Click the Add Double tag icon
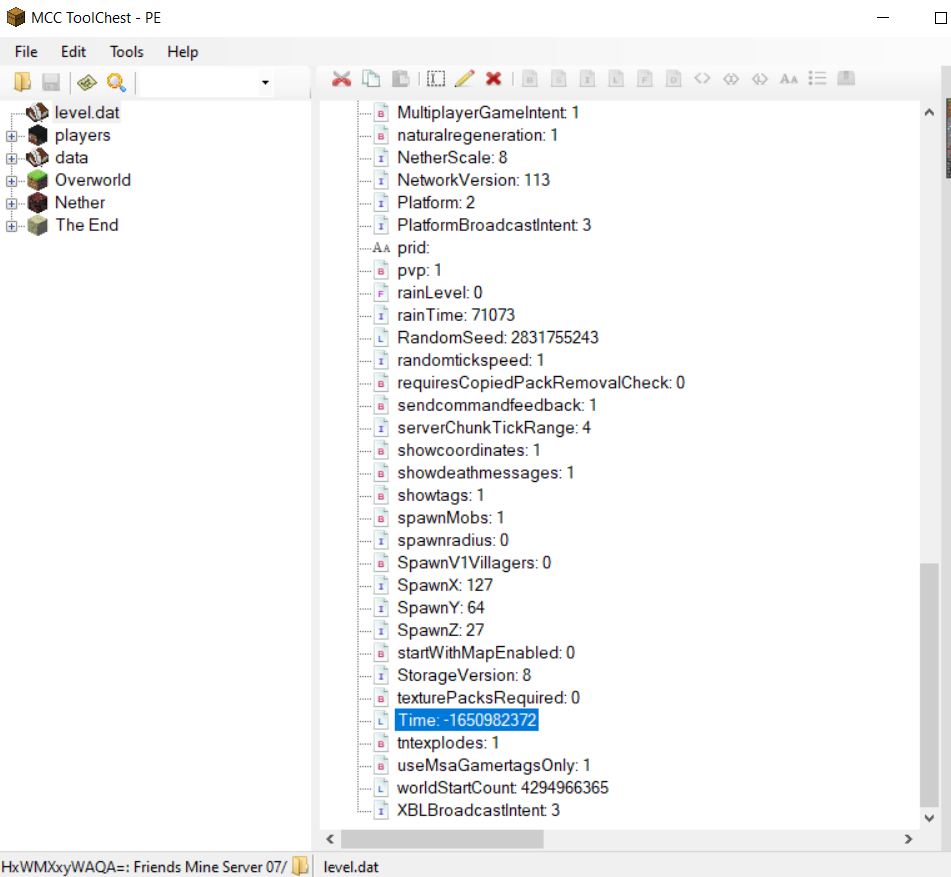Image resolution: width=951 pixels, height=877 pixels. coord(673,78)
